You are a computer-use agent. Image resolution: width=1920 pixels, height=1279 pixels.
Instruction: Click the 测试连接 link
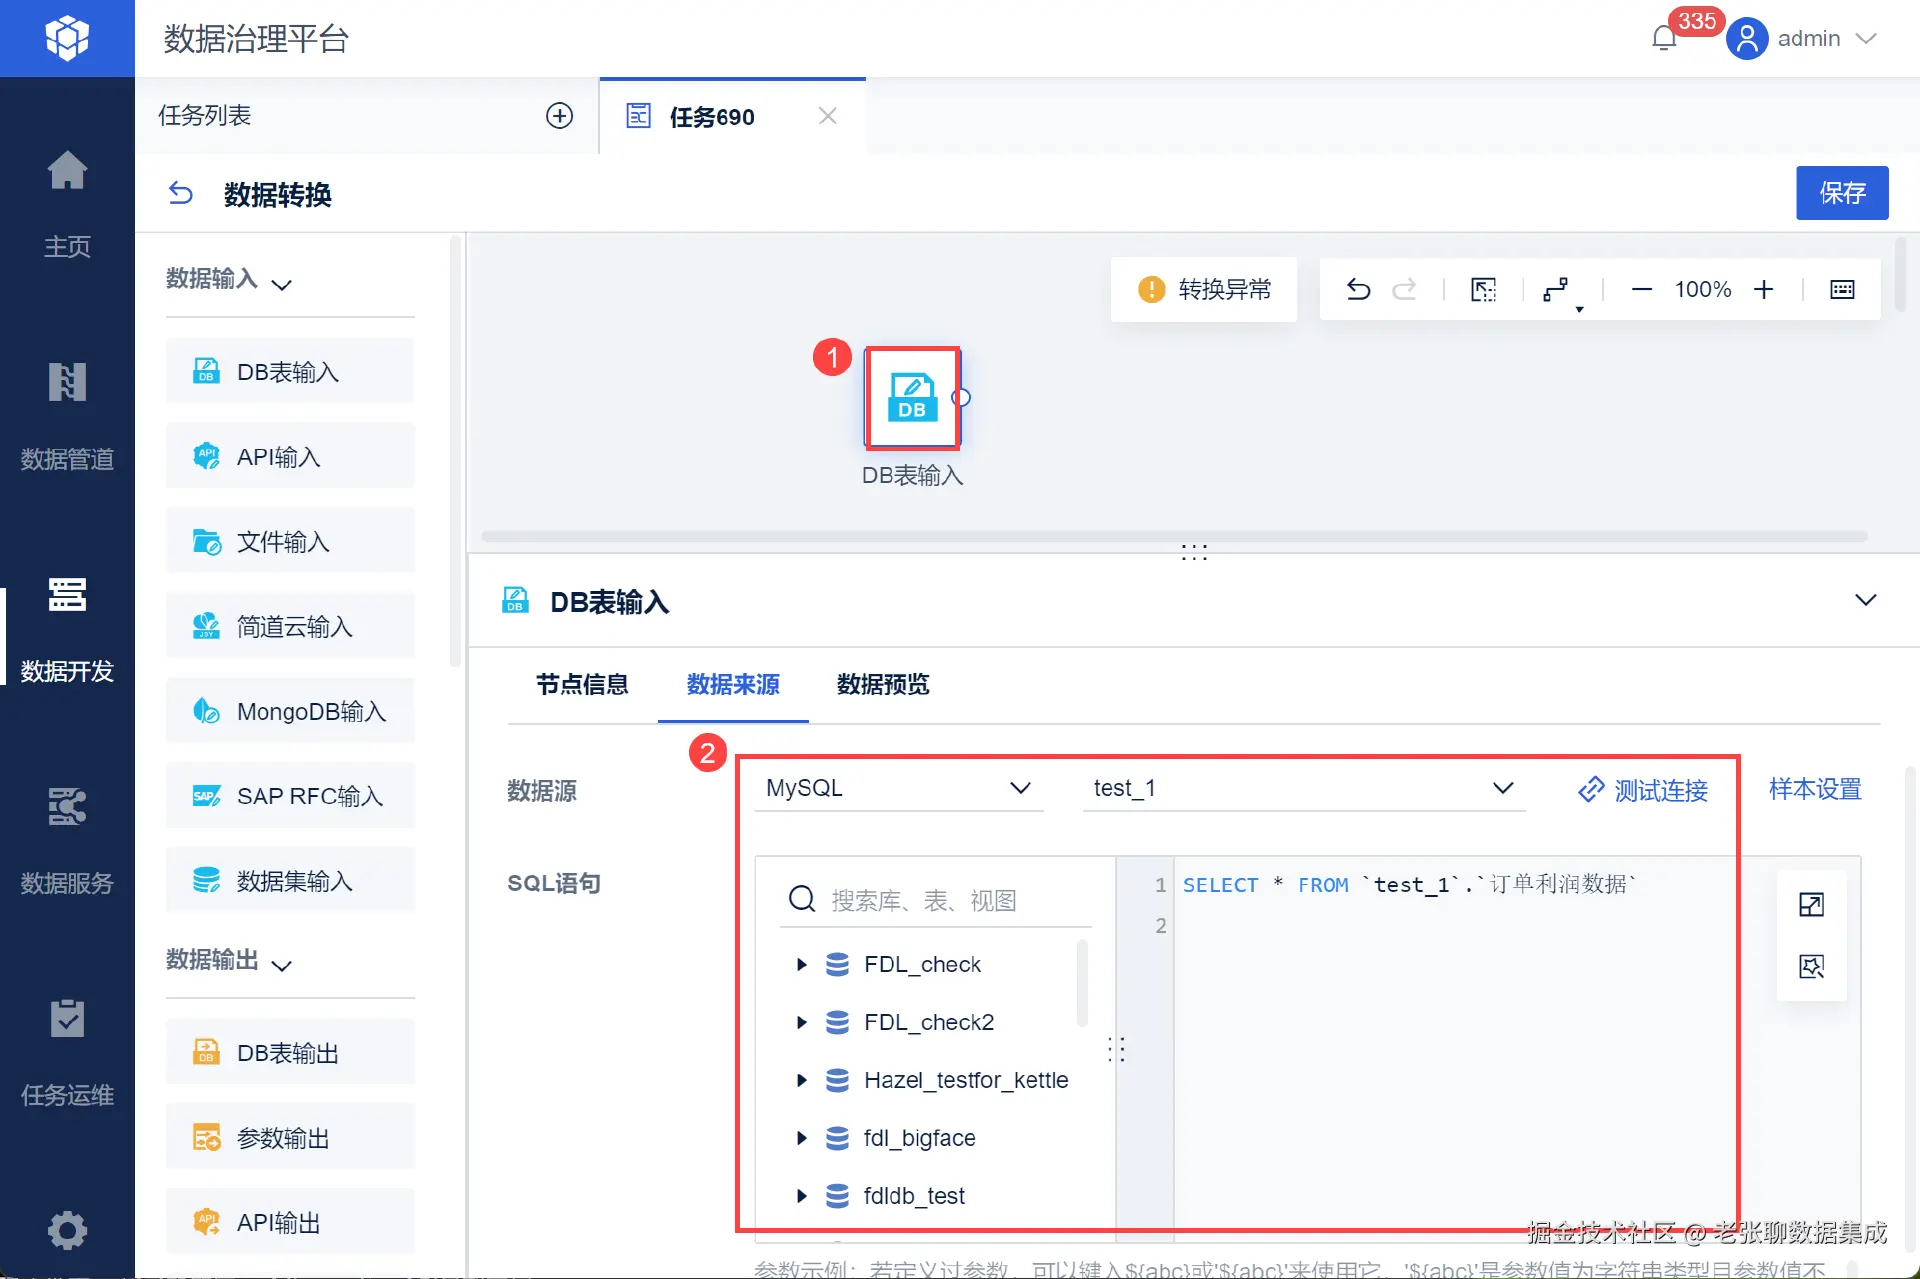coord(1643,790)
